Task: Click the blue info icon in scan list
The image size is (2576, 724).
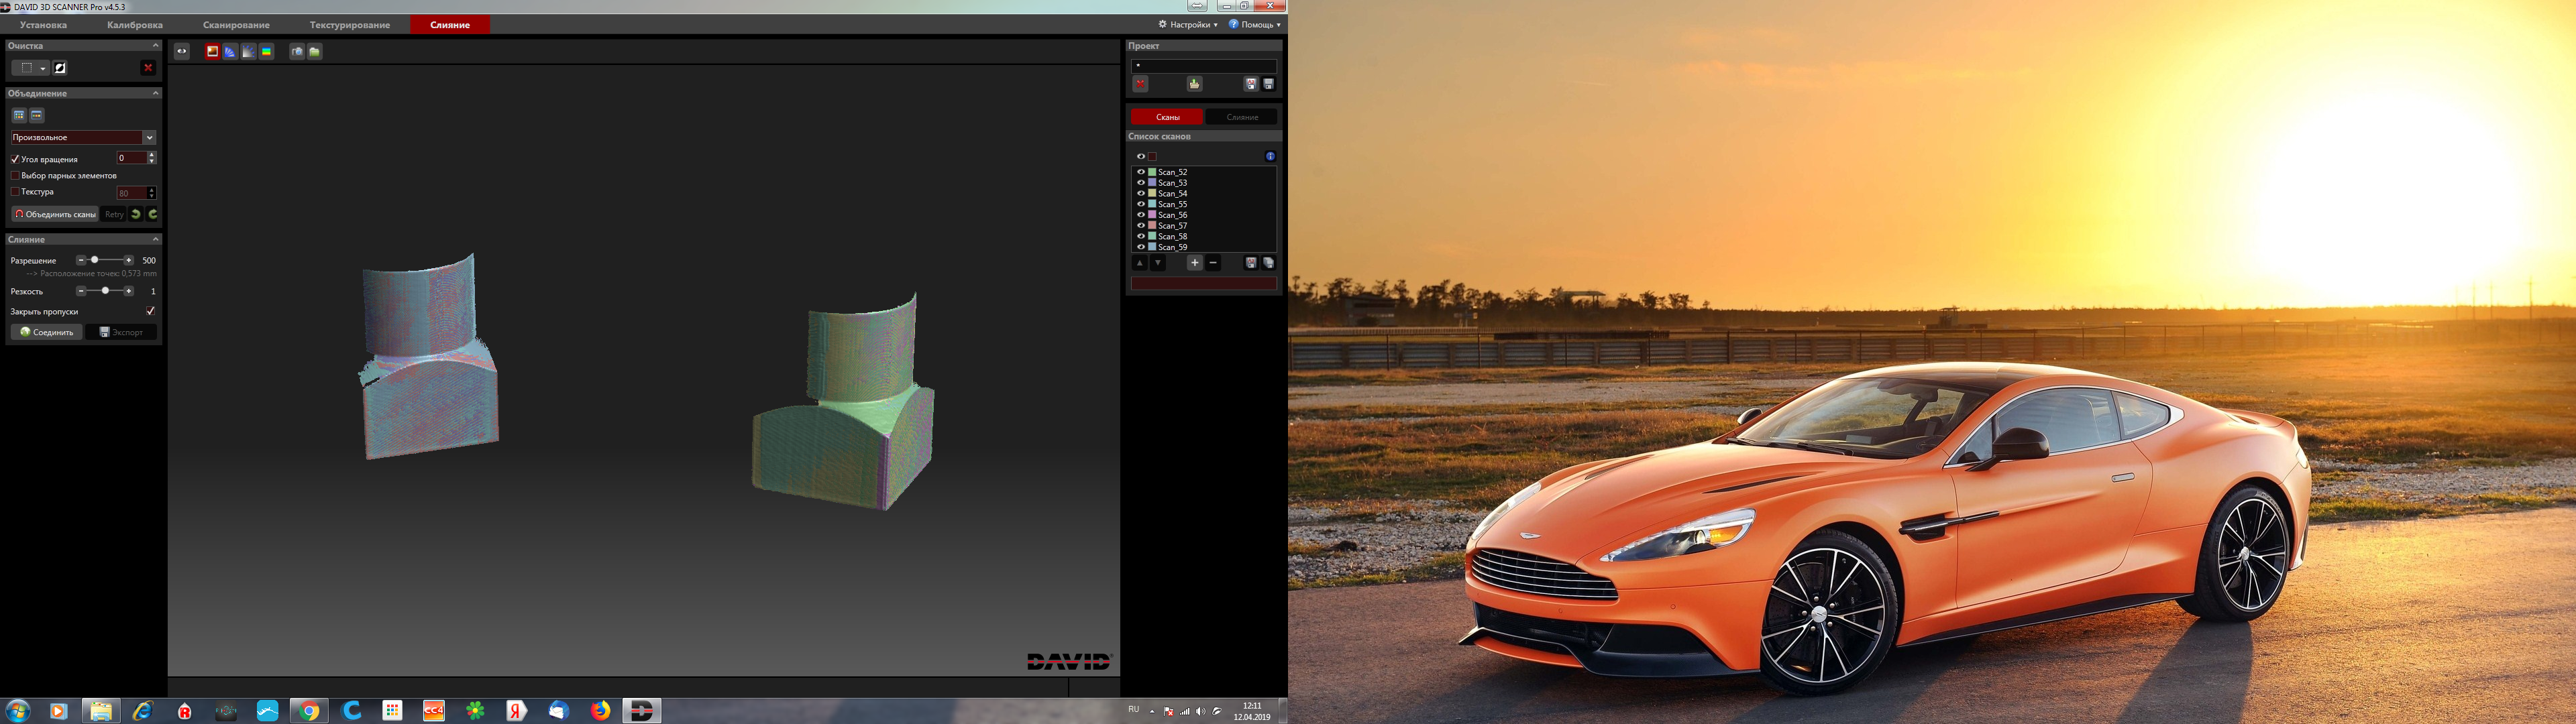Action: click(x=1270, y=156)
